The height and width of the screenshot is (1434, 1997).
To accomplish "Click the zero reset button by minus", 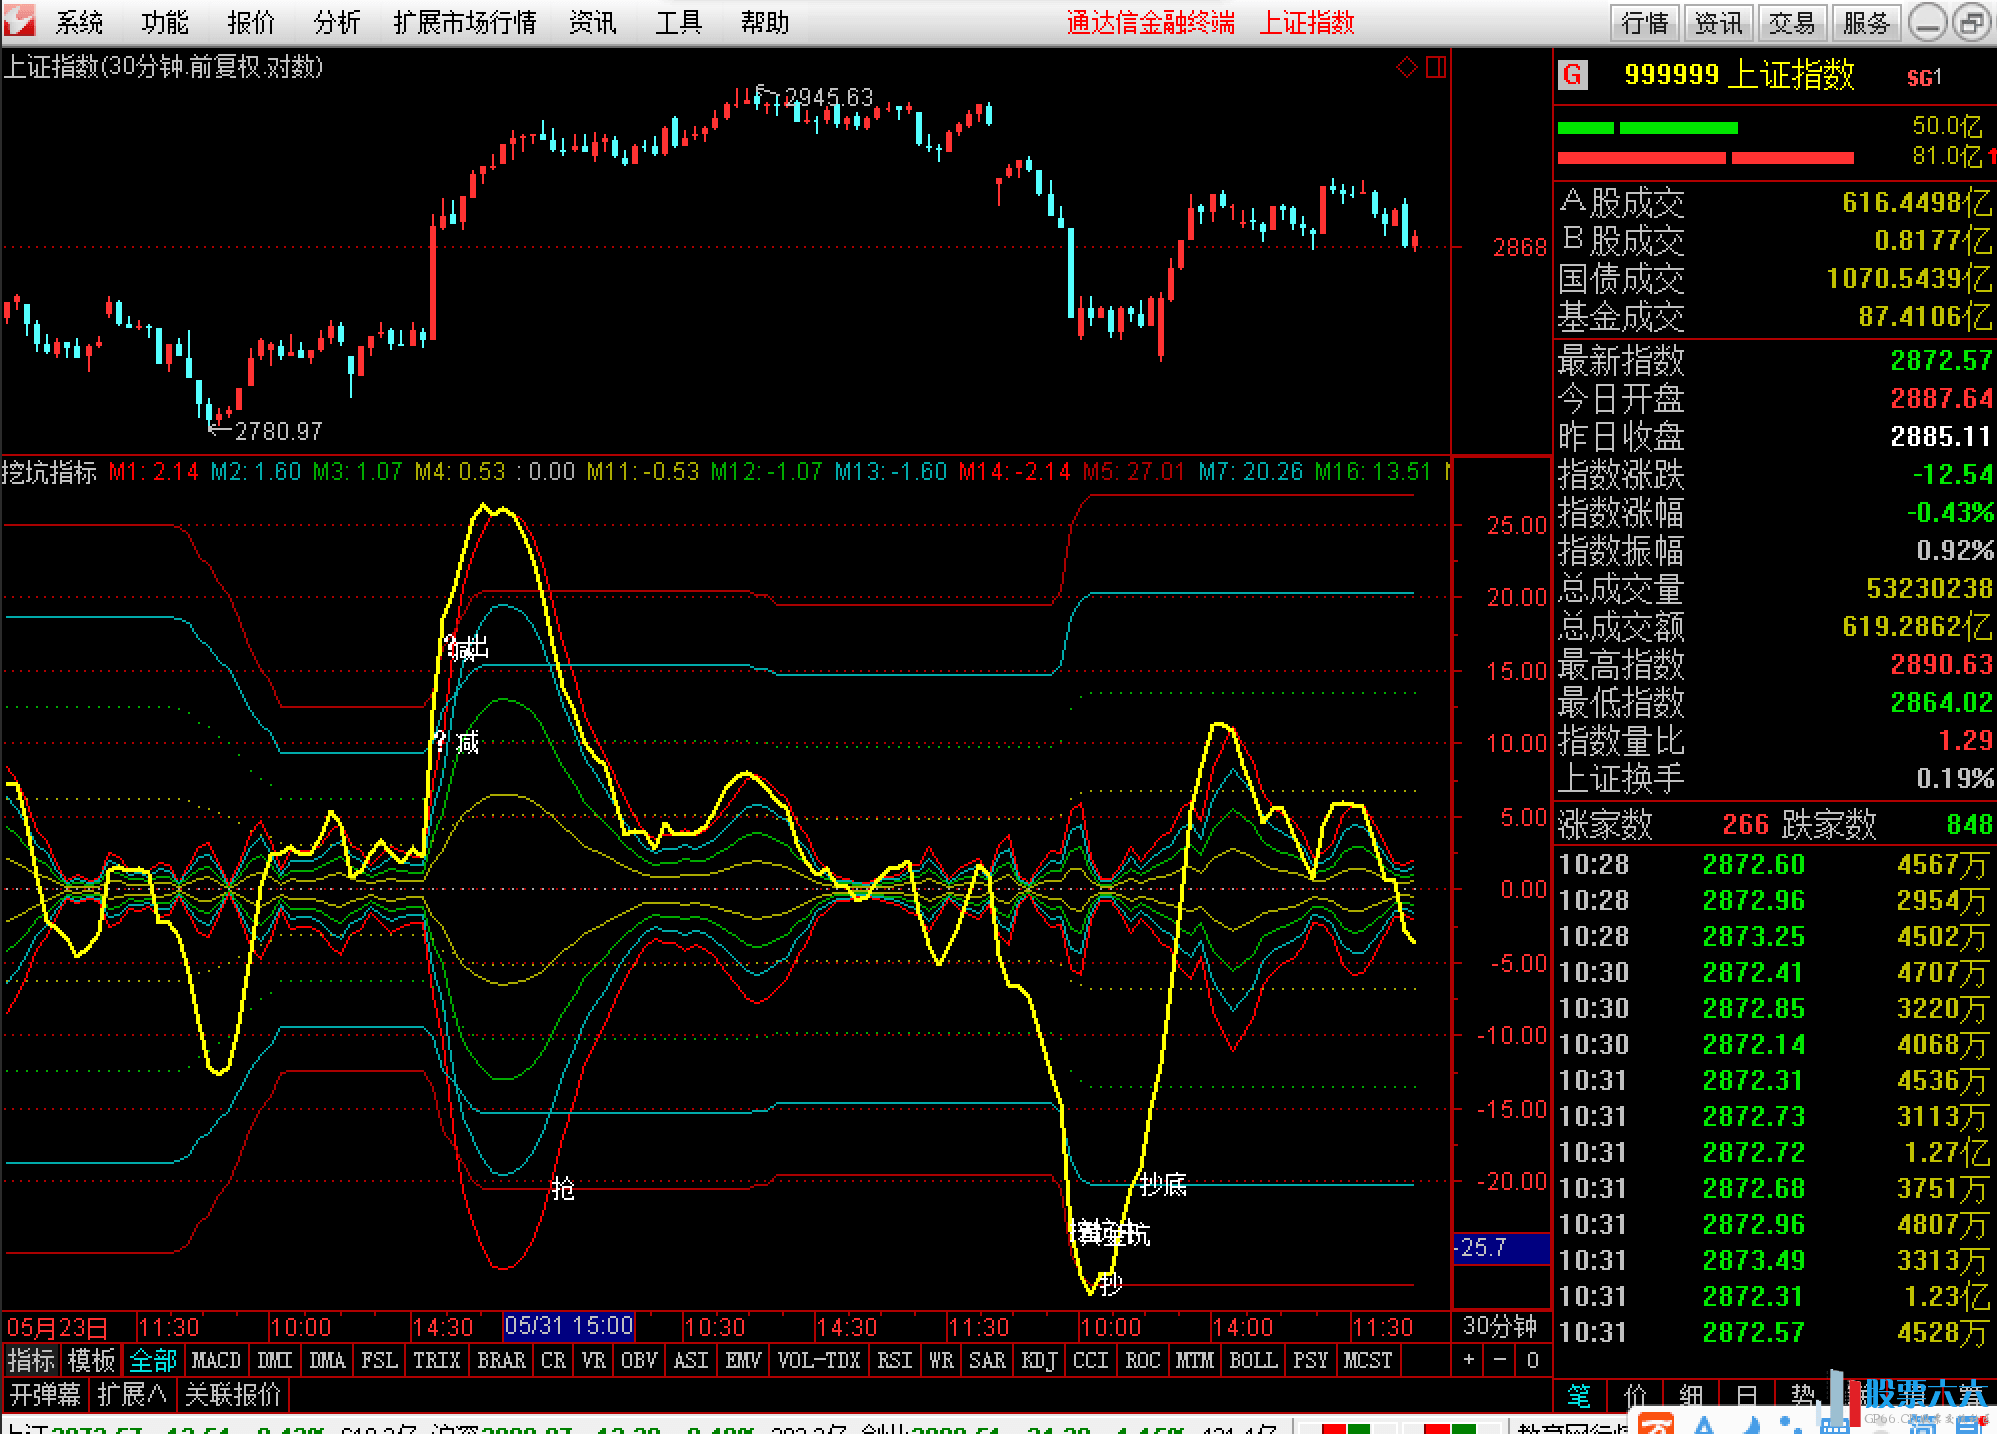I will coord(1532,1360).
